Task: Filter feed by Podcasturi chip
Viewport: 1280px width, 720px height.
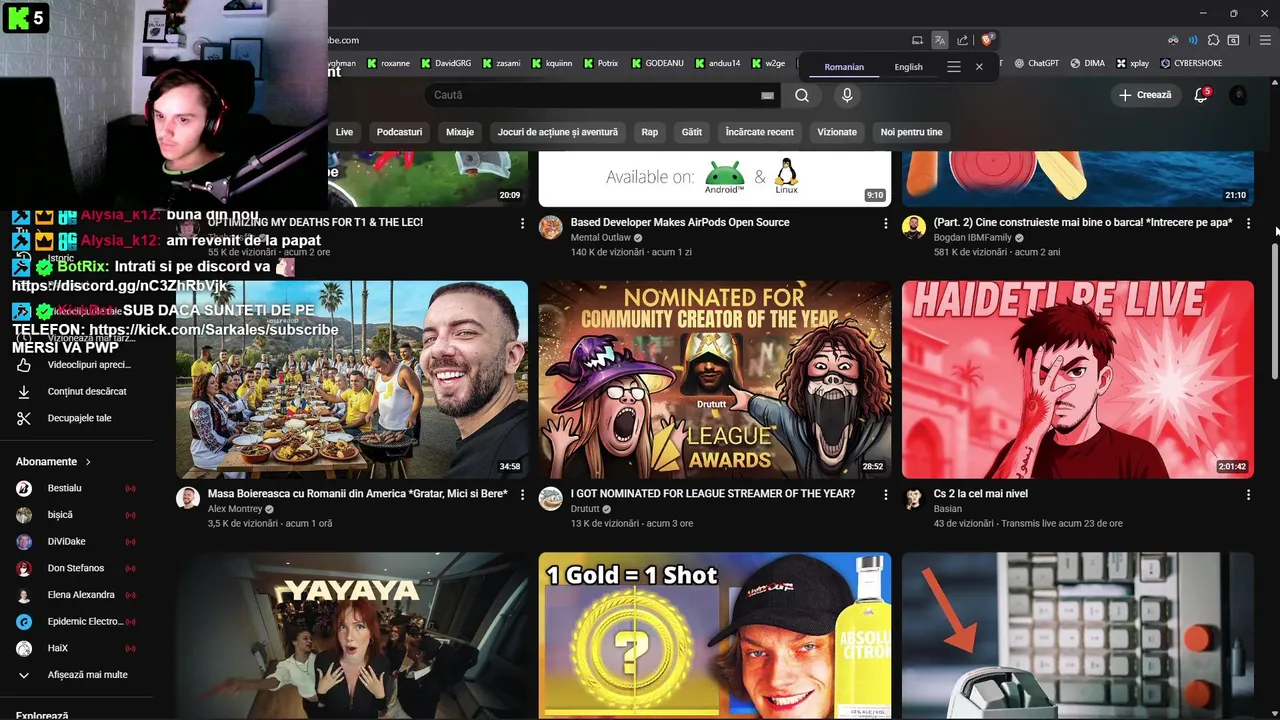Action: (399, 132)
